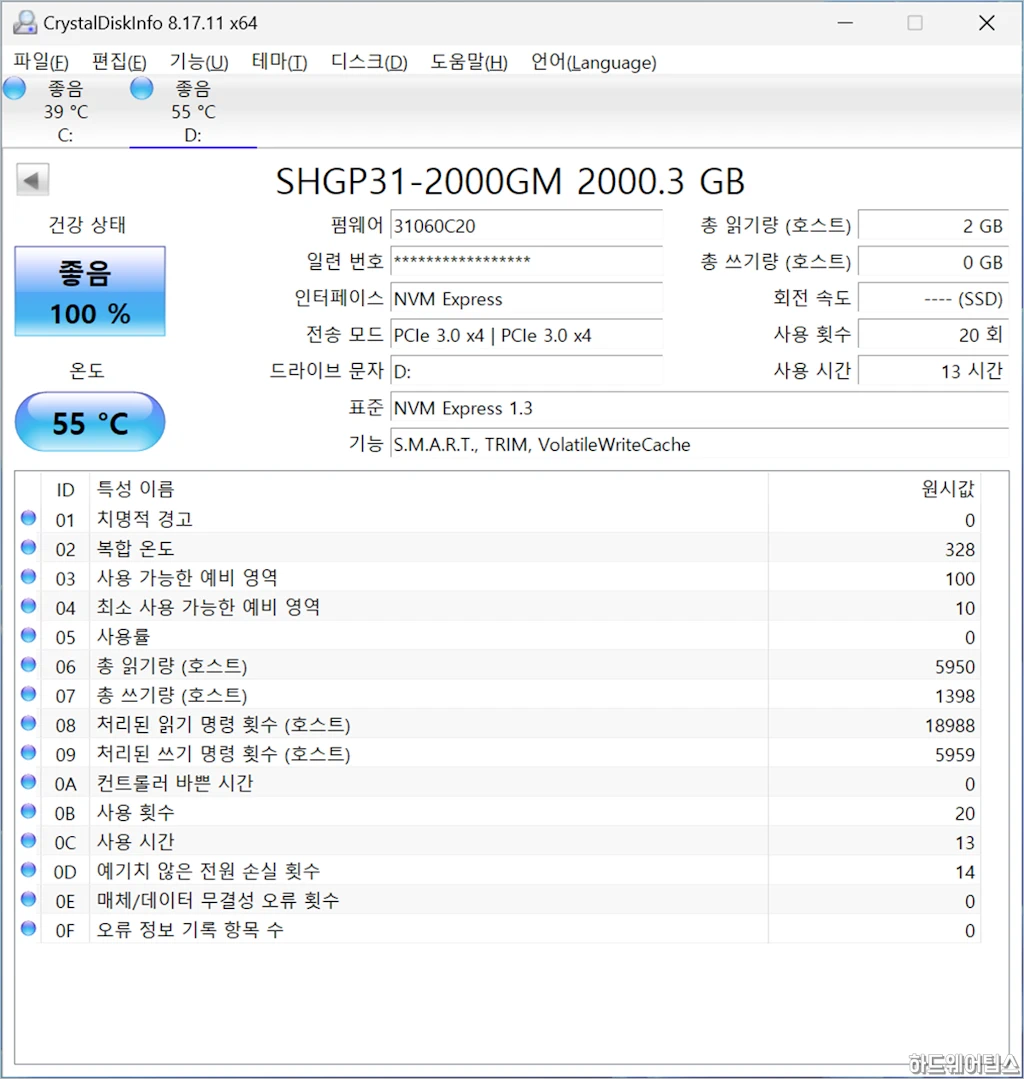Click status dot for 03 사용 가능한 예비 영역
Image resolution: width=1024 pixels, height=1079 pixels.
[x=28, y=577]
